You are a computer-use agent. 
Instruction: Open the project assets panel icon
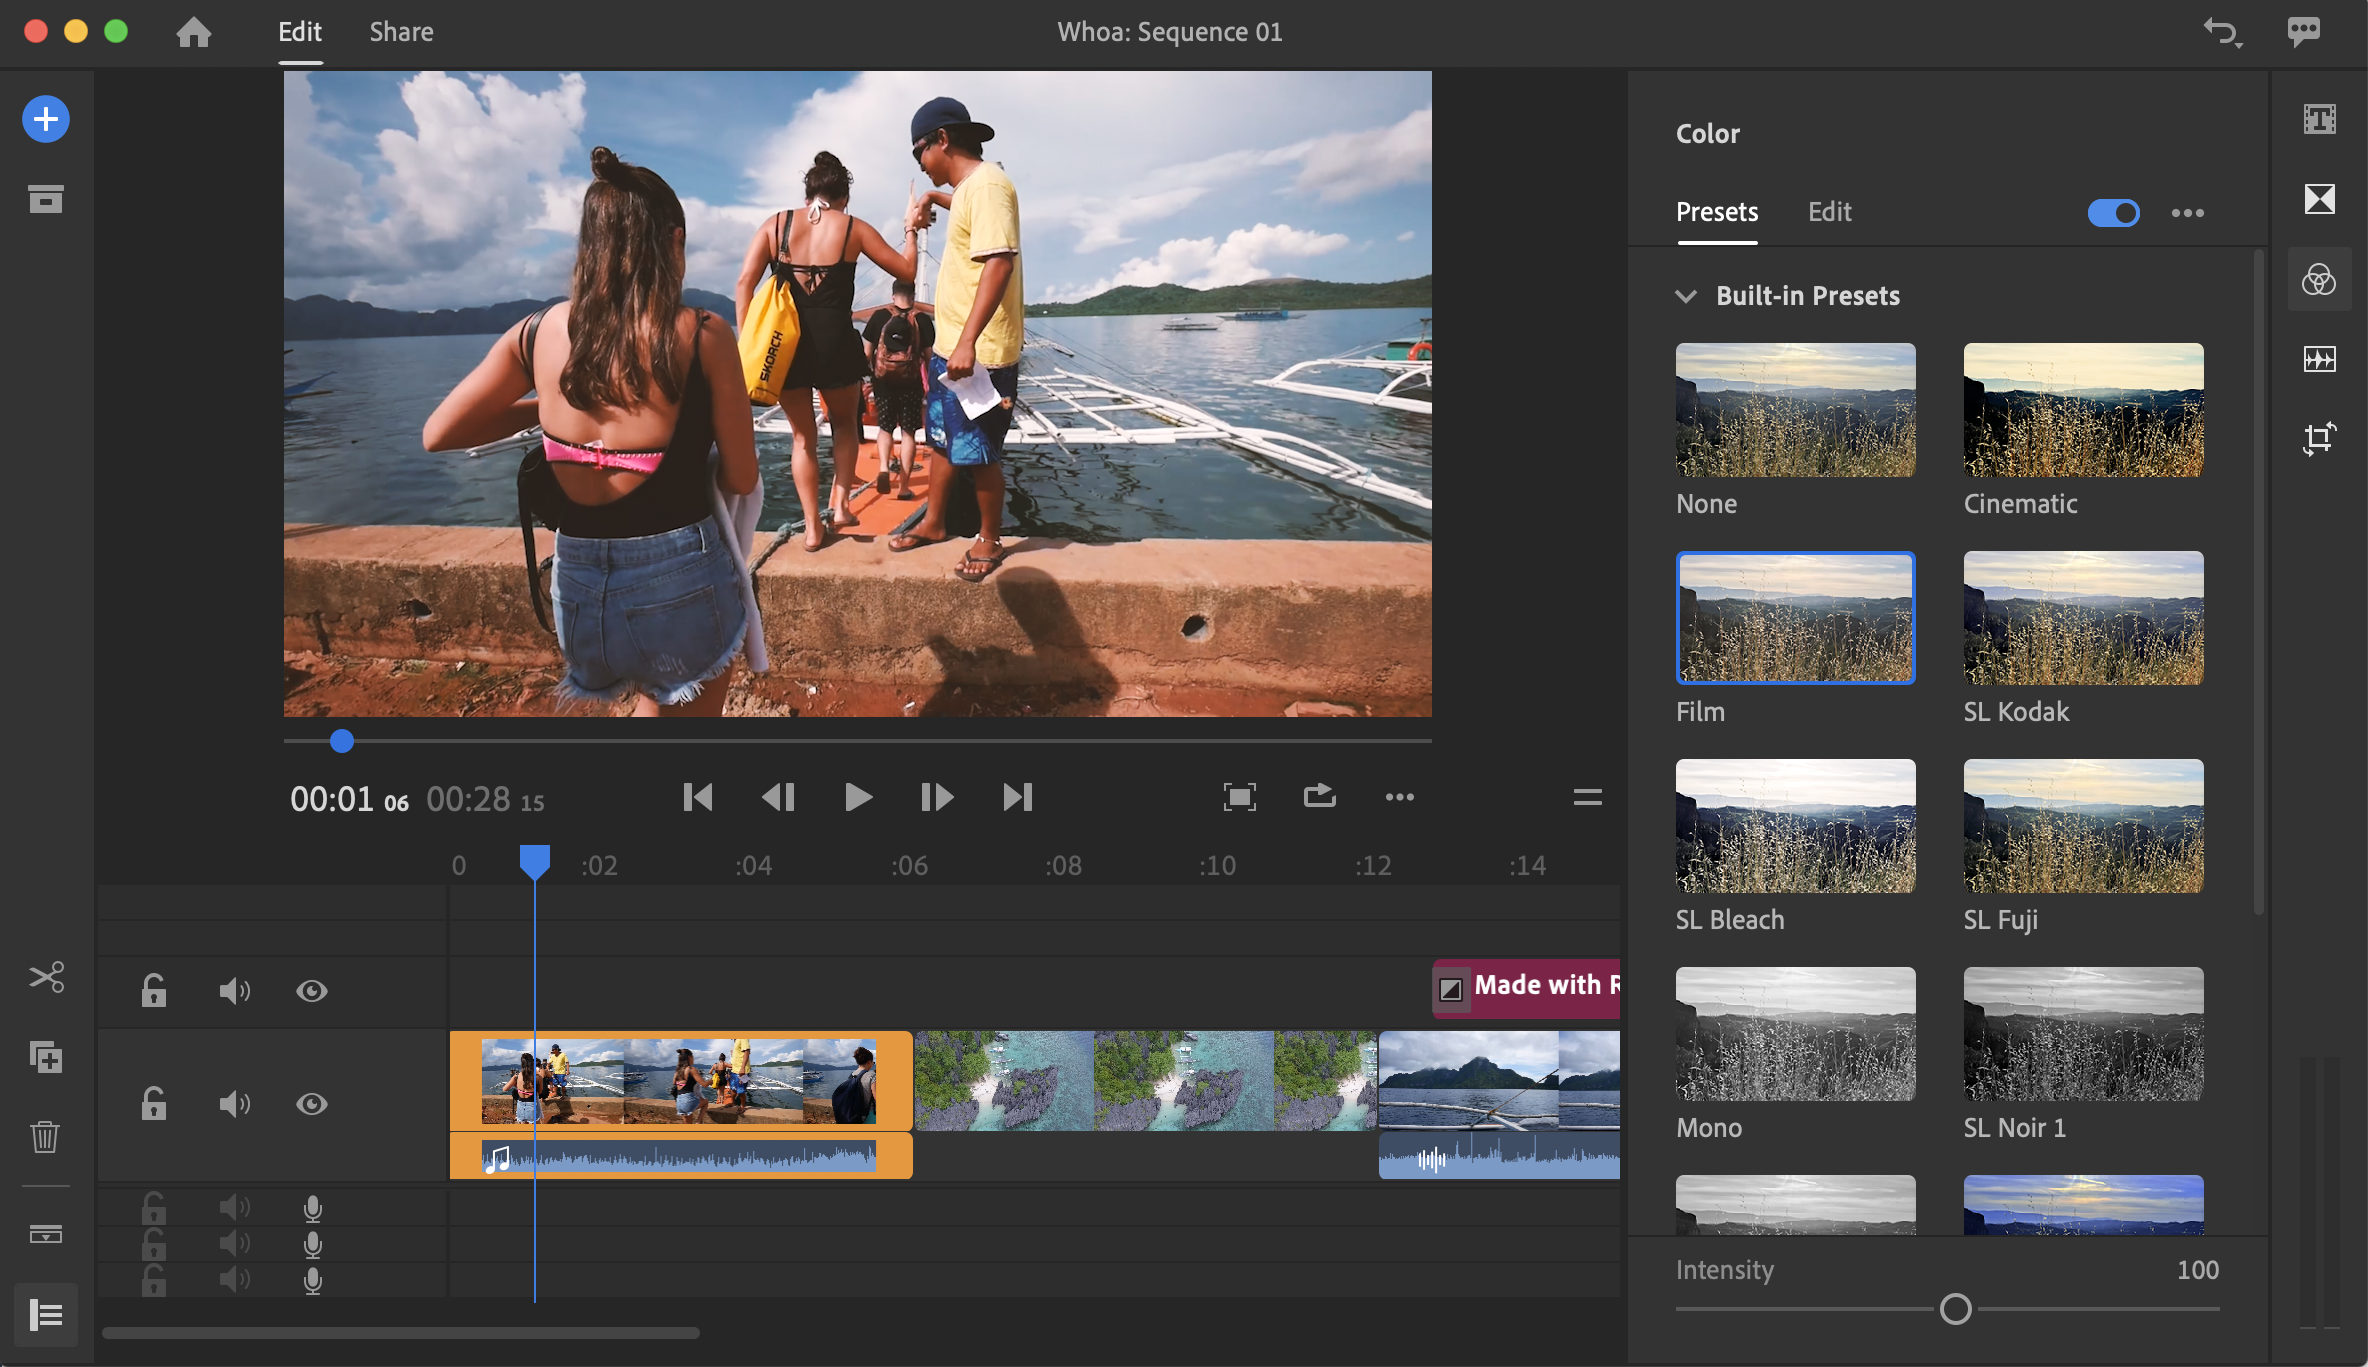pos(46,200)
